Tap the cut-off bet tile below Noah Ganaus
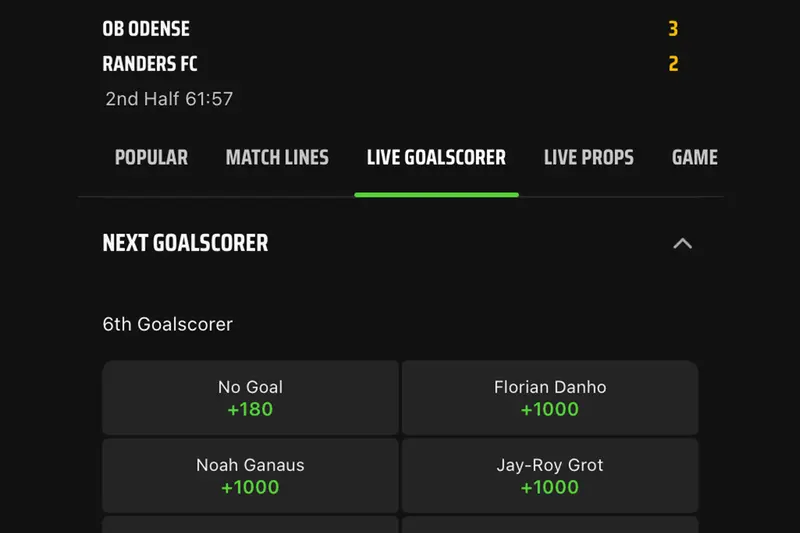800x533 pixels. pos(250,525)
